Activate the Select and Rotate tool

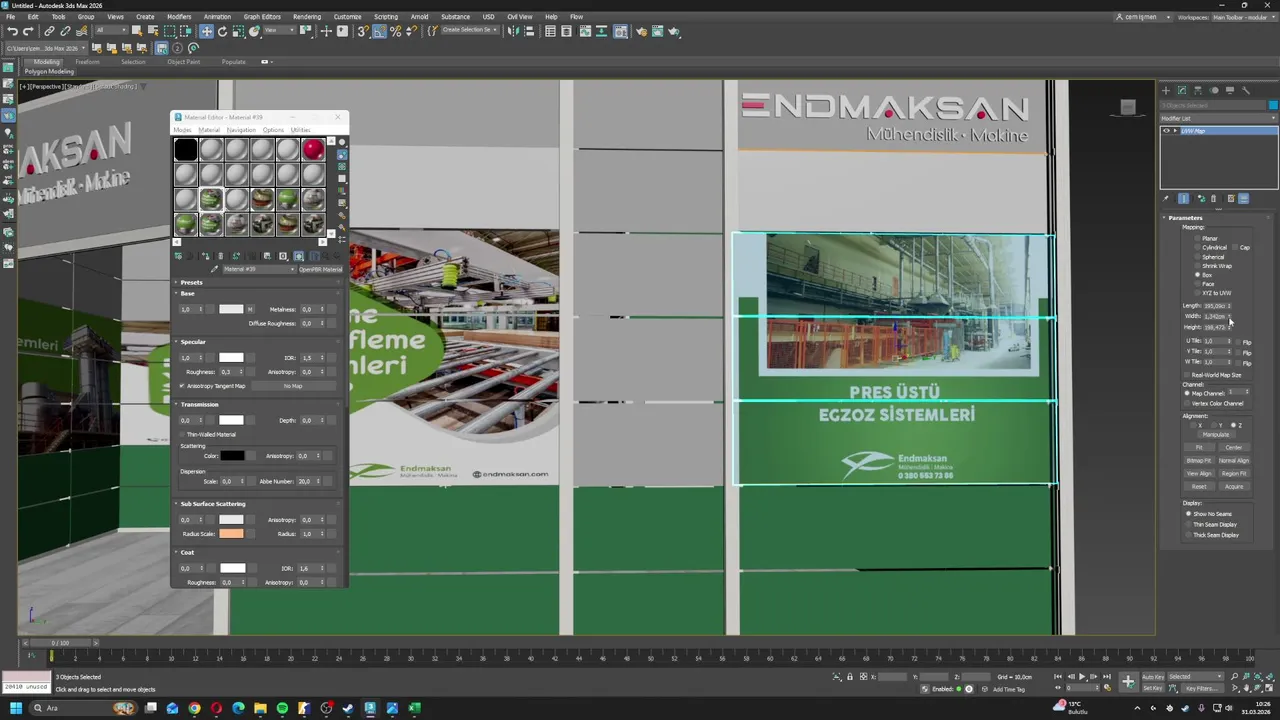[x=222, y=31]
